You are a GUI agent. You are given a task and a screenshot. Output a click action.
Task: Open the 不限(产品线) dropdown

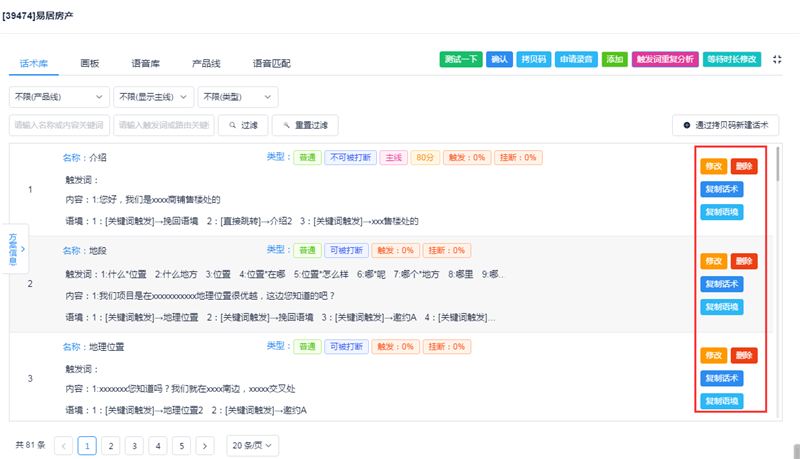[x=59, y=97]
